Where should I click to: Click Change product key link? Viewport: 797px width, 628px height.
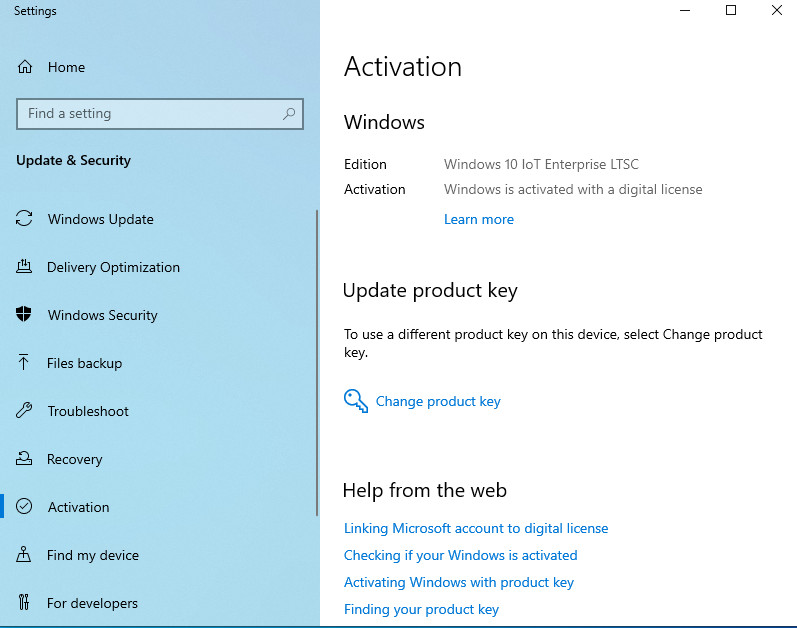pyautogui.click(x=438, y=401)
